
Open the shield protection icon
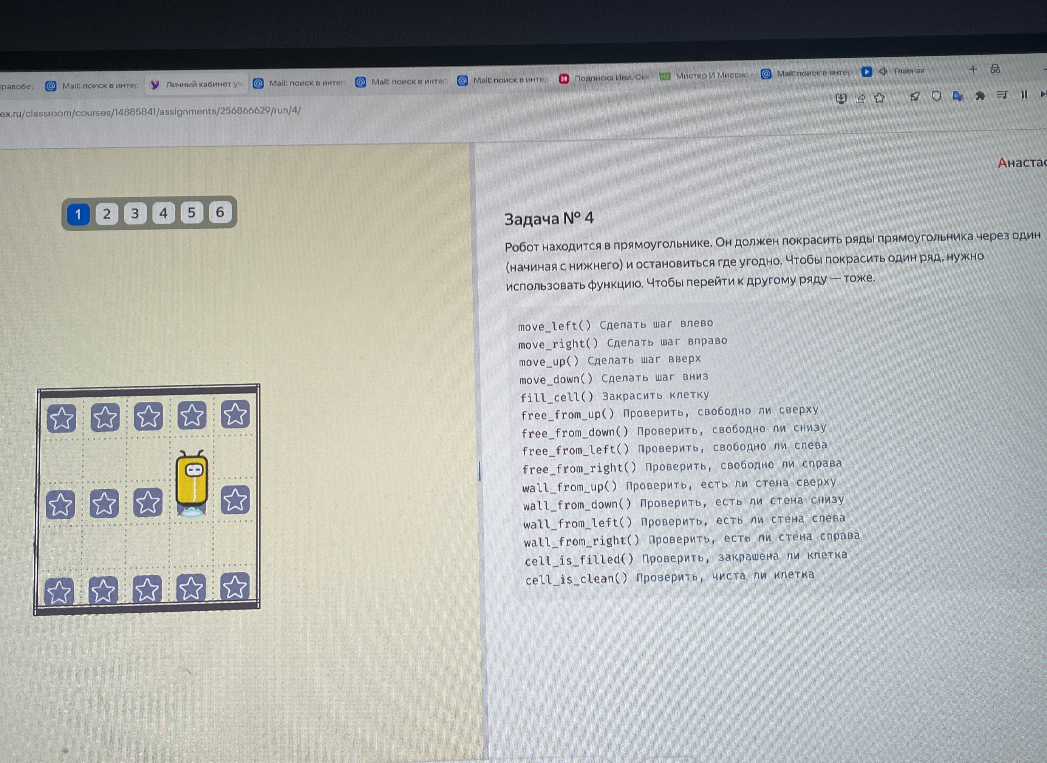[x=937, y=96]
